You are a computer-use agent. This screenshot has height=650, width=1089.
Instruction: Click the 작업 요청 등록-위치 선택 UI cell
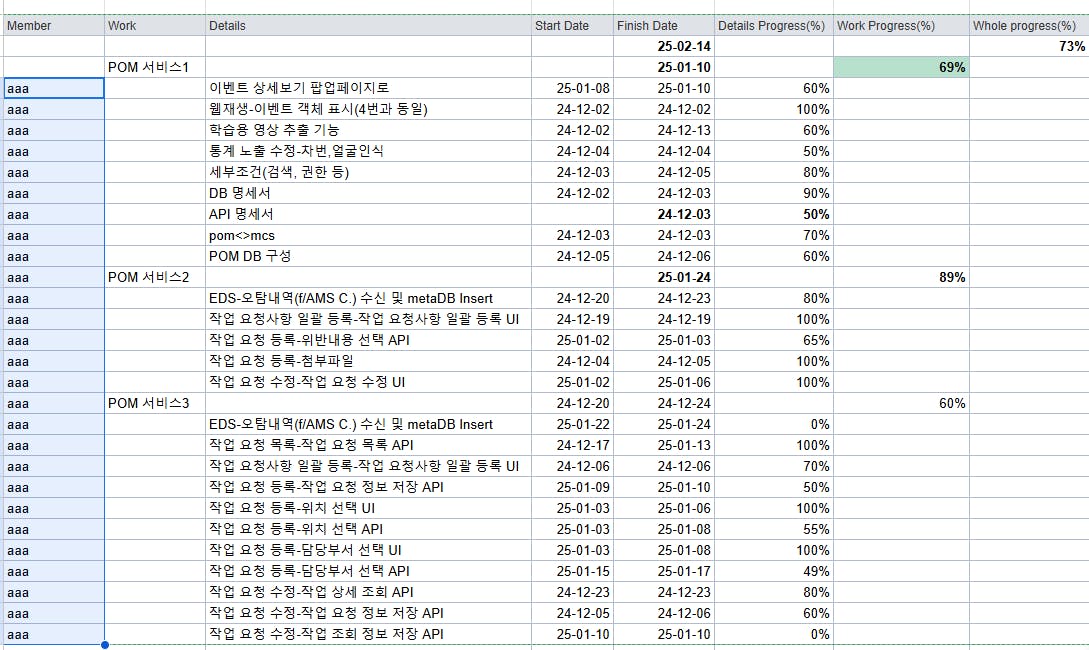tap(368, 508)
